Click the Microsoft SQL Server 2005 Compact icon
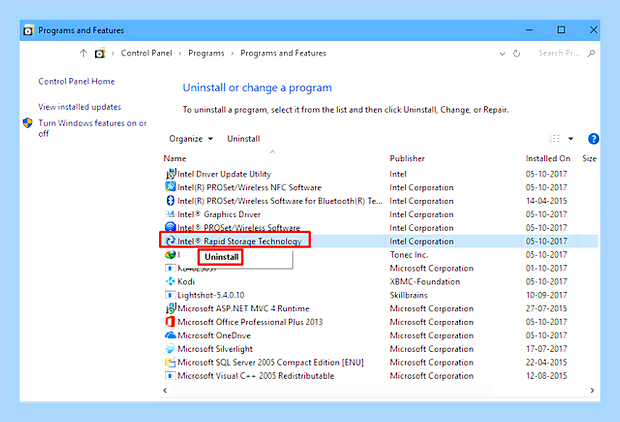Screen dimensions: 620x422 point(170,362)
